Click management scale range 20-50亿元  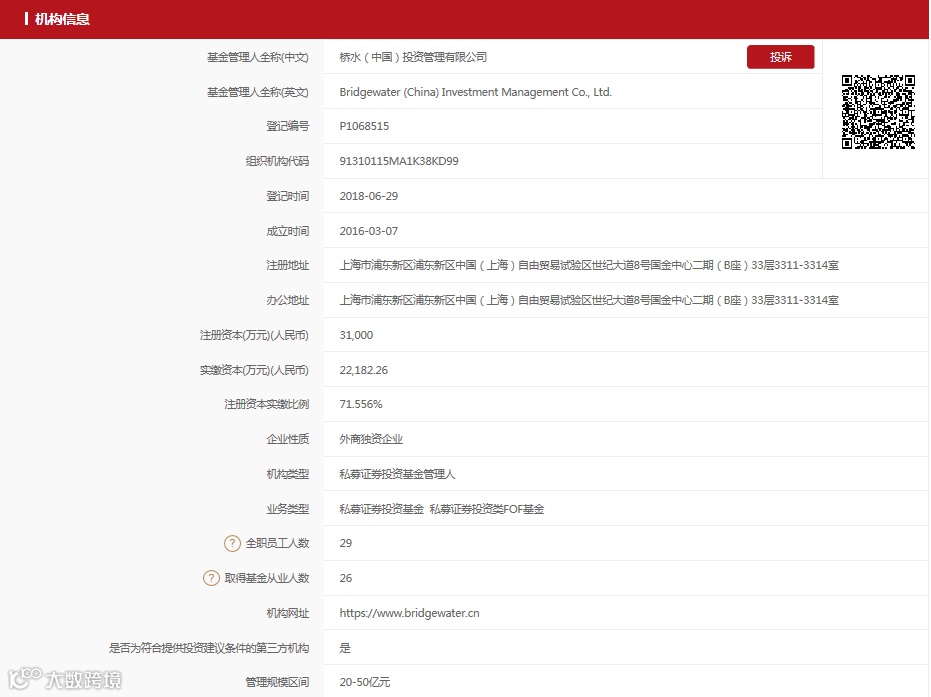coord(365,683)
